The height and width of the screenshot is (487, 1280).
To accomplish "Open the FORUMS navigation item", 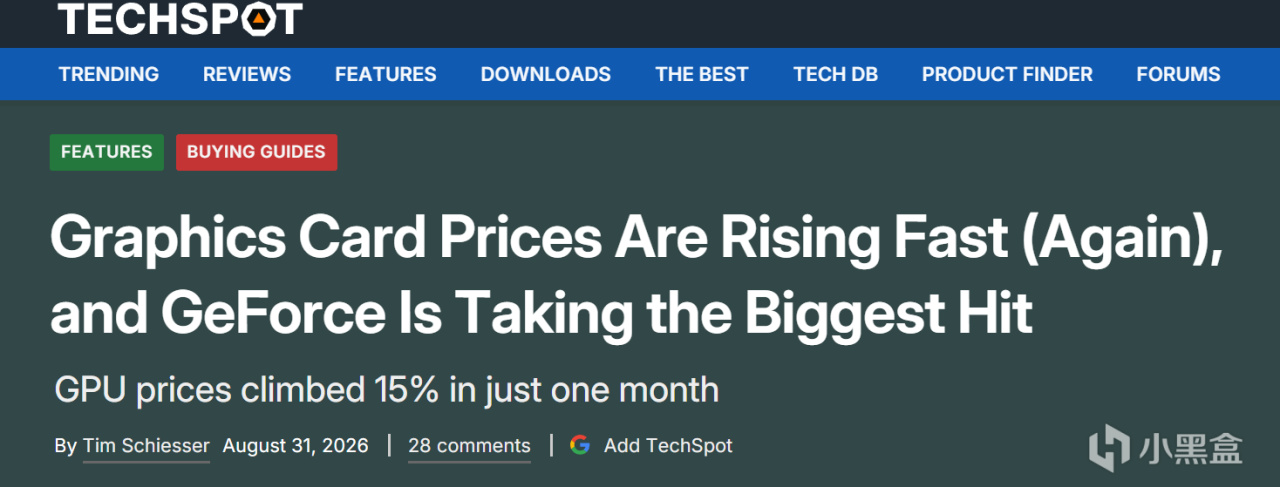I will (1178, 74).
